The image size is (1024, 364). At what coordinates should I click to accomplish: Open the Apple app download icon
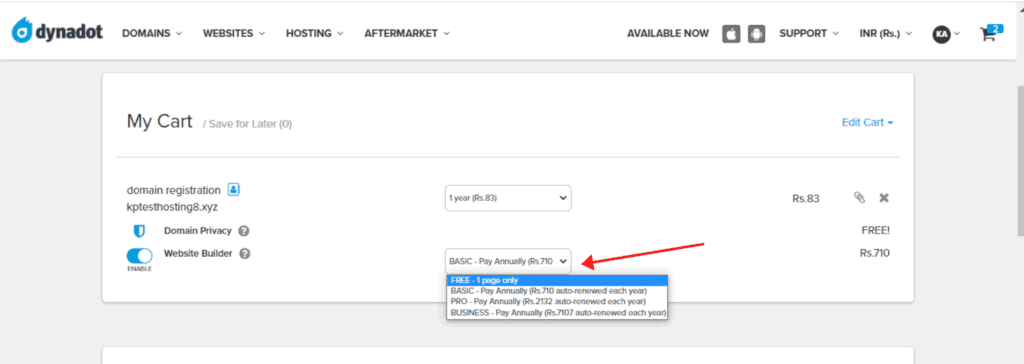pyautogui.click(x=731, y=34)
